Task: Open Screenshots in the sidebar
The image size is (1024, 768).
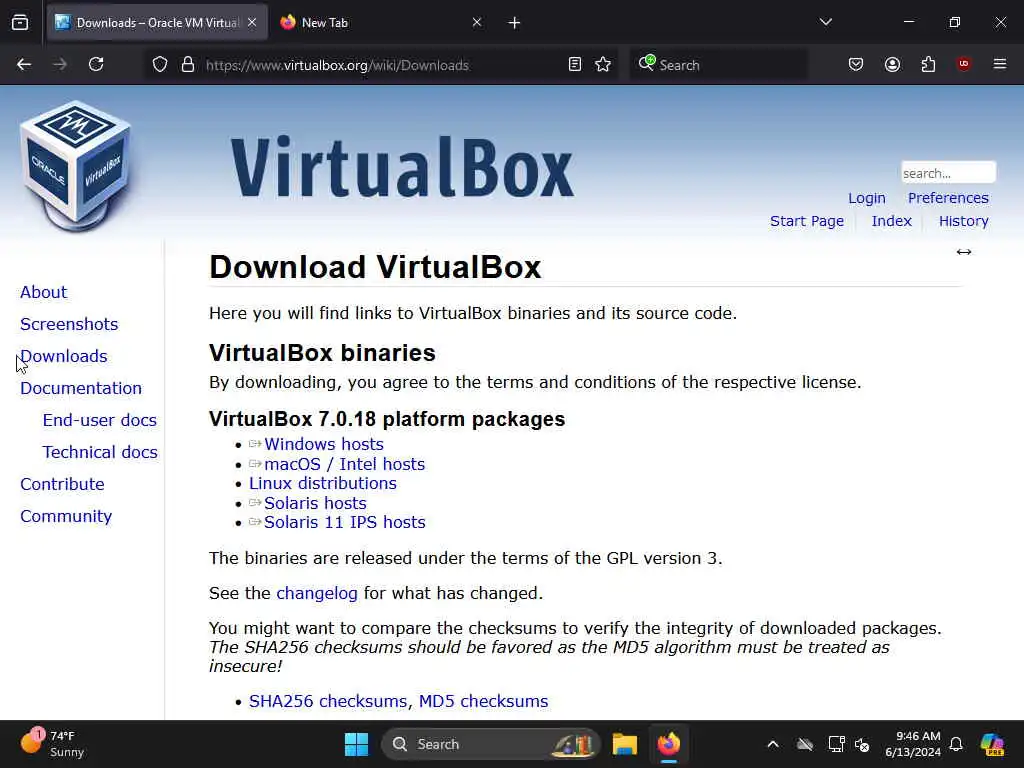Action: 69,324
